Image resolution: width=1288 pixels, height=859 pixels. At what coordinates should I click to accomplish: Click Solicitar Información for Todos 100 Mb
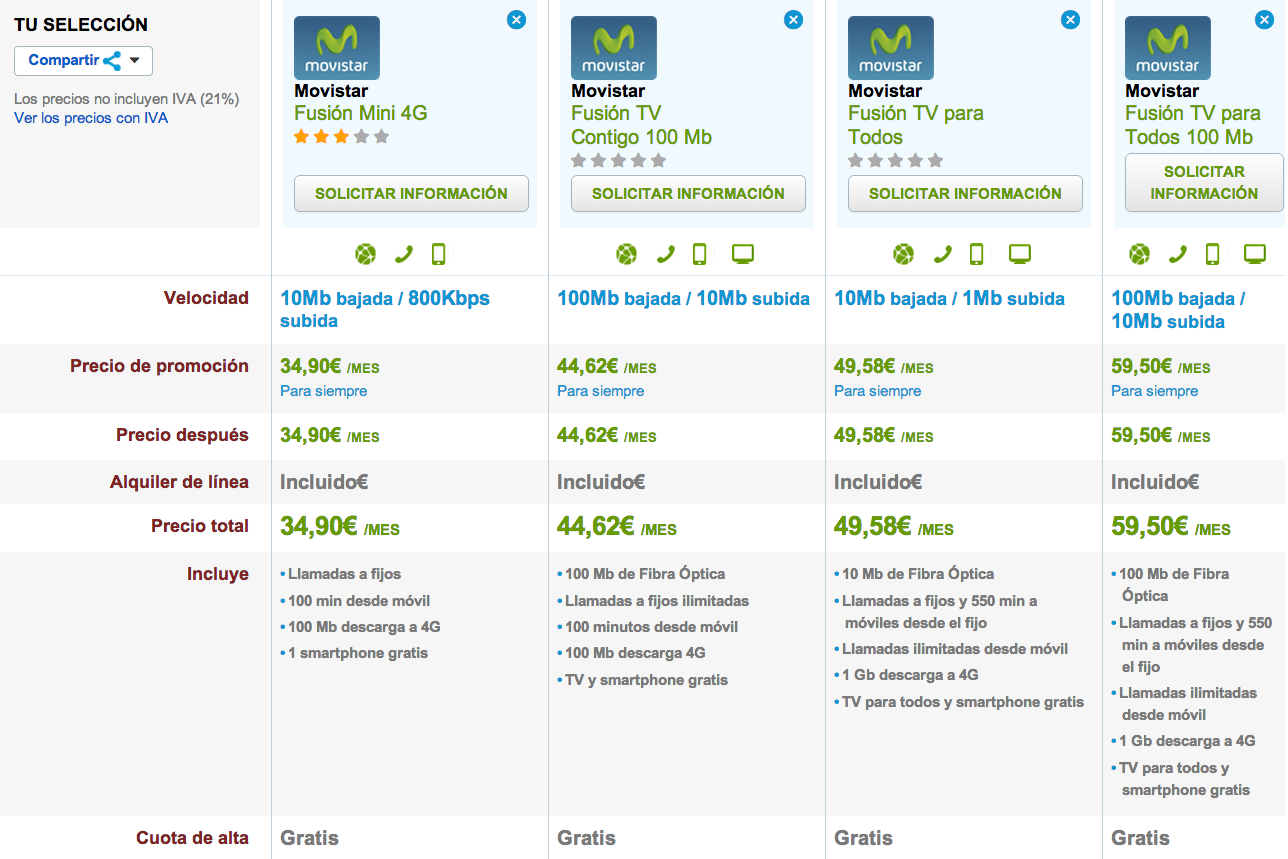[x=1203, y=182]
